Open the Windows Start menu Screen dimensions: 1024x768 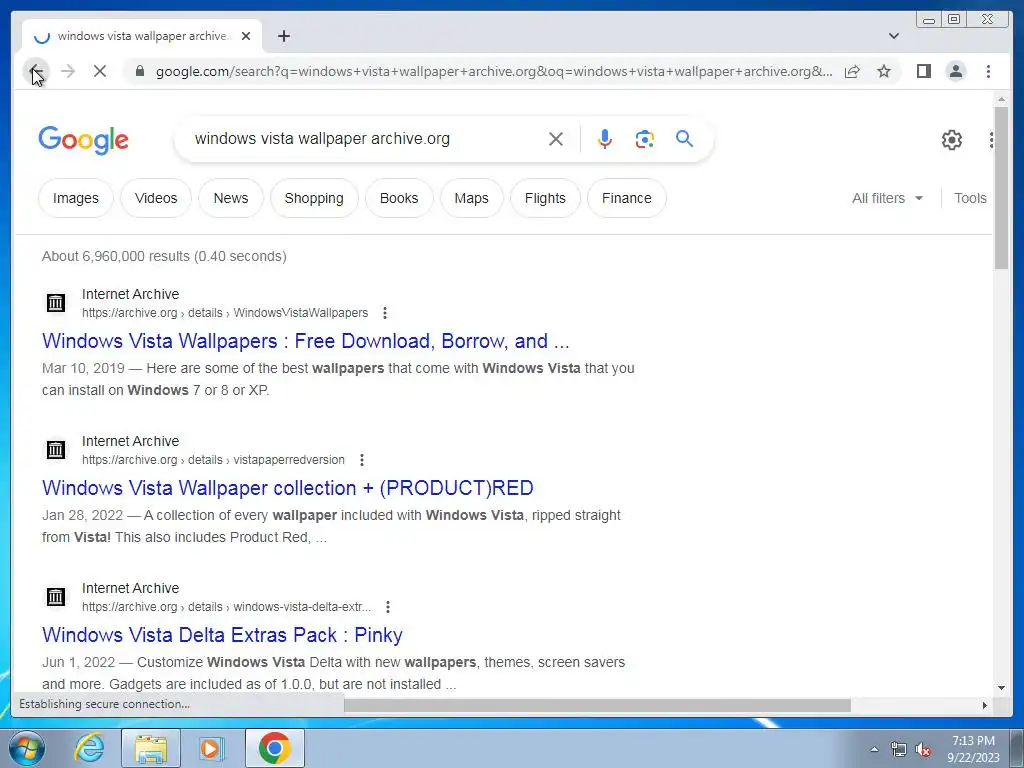click(x=27, y=748)
